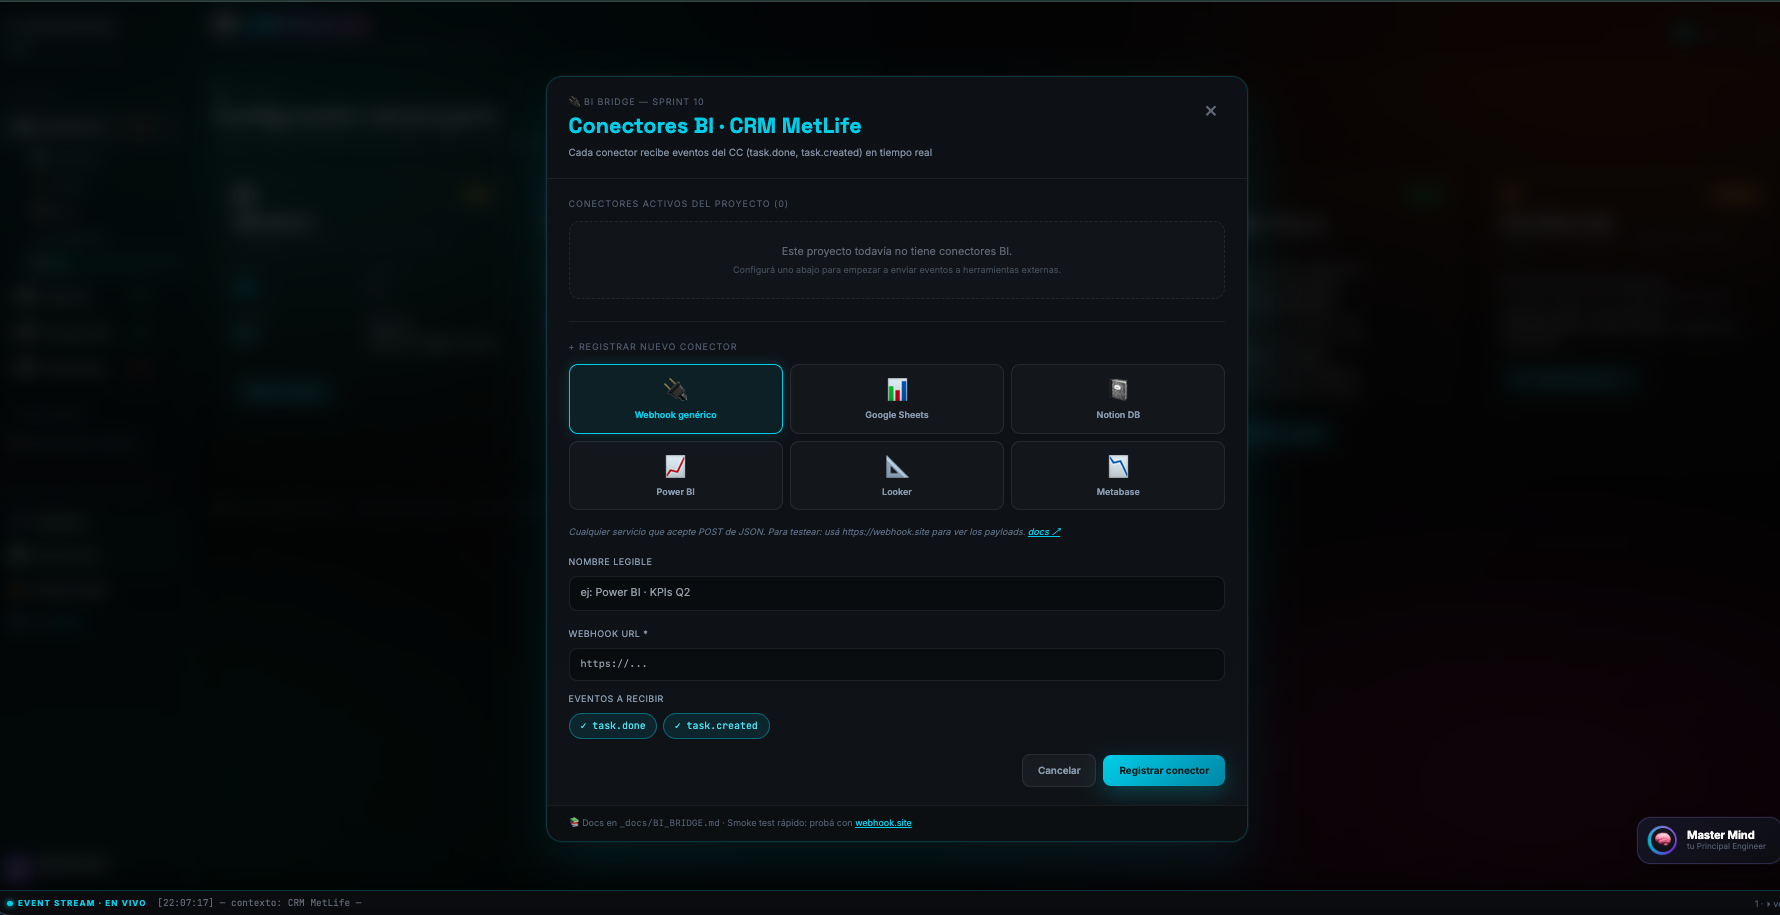Open the Master Mind assistant widget
Screen dimensions: 1780x915
(1708, 840)
